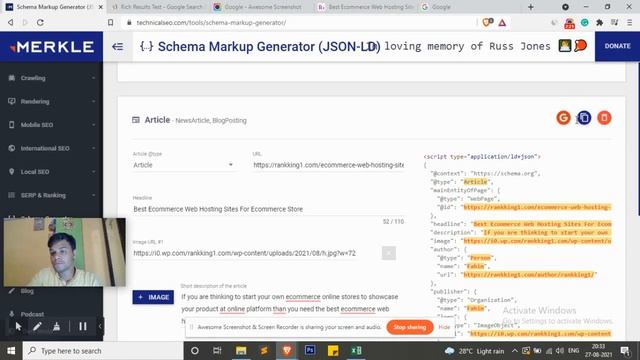Click the Russ Jones memorial photo icon
The width and height of the screenshot is (640, 360).
564,46
